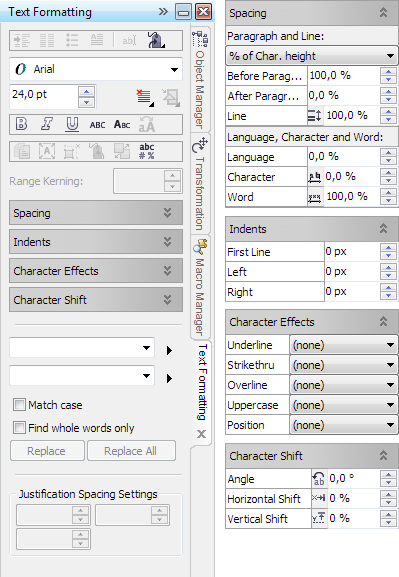Switch to the Macro Manager tab
The image size is (399, 577).
tap(200, 287)
